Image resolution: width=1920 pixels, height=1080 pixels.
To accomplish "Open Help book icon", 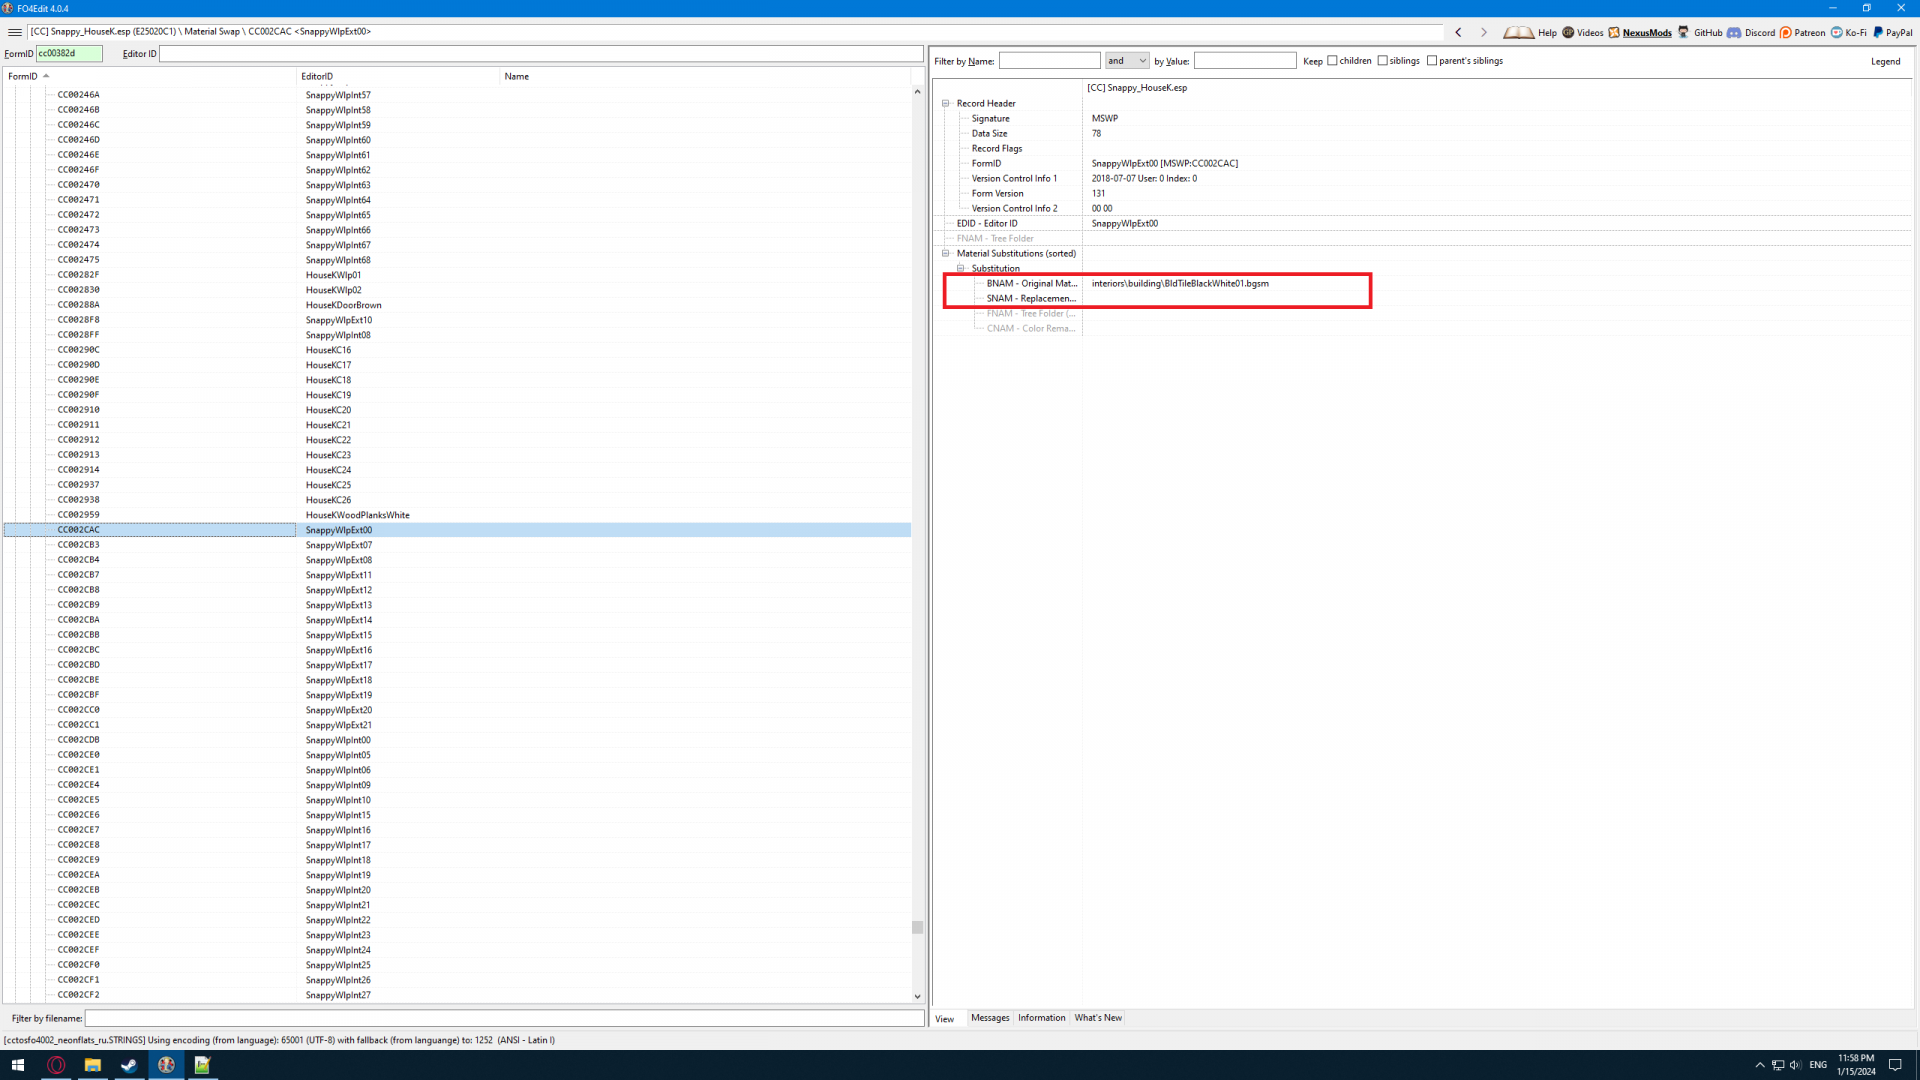I will tap(1518, 32).
